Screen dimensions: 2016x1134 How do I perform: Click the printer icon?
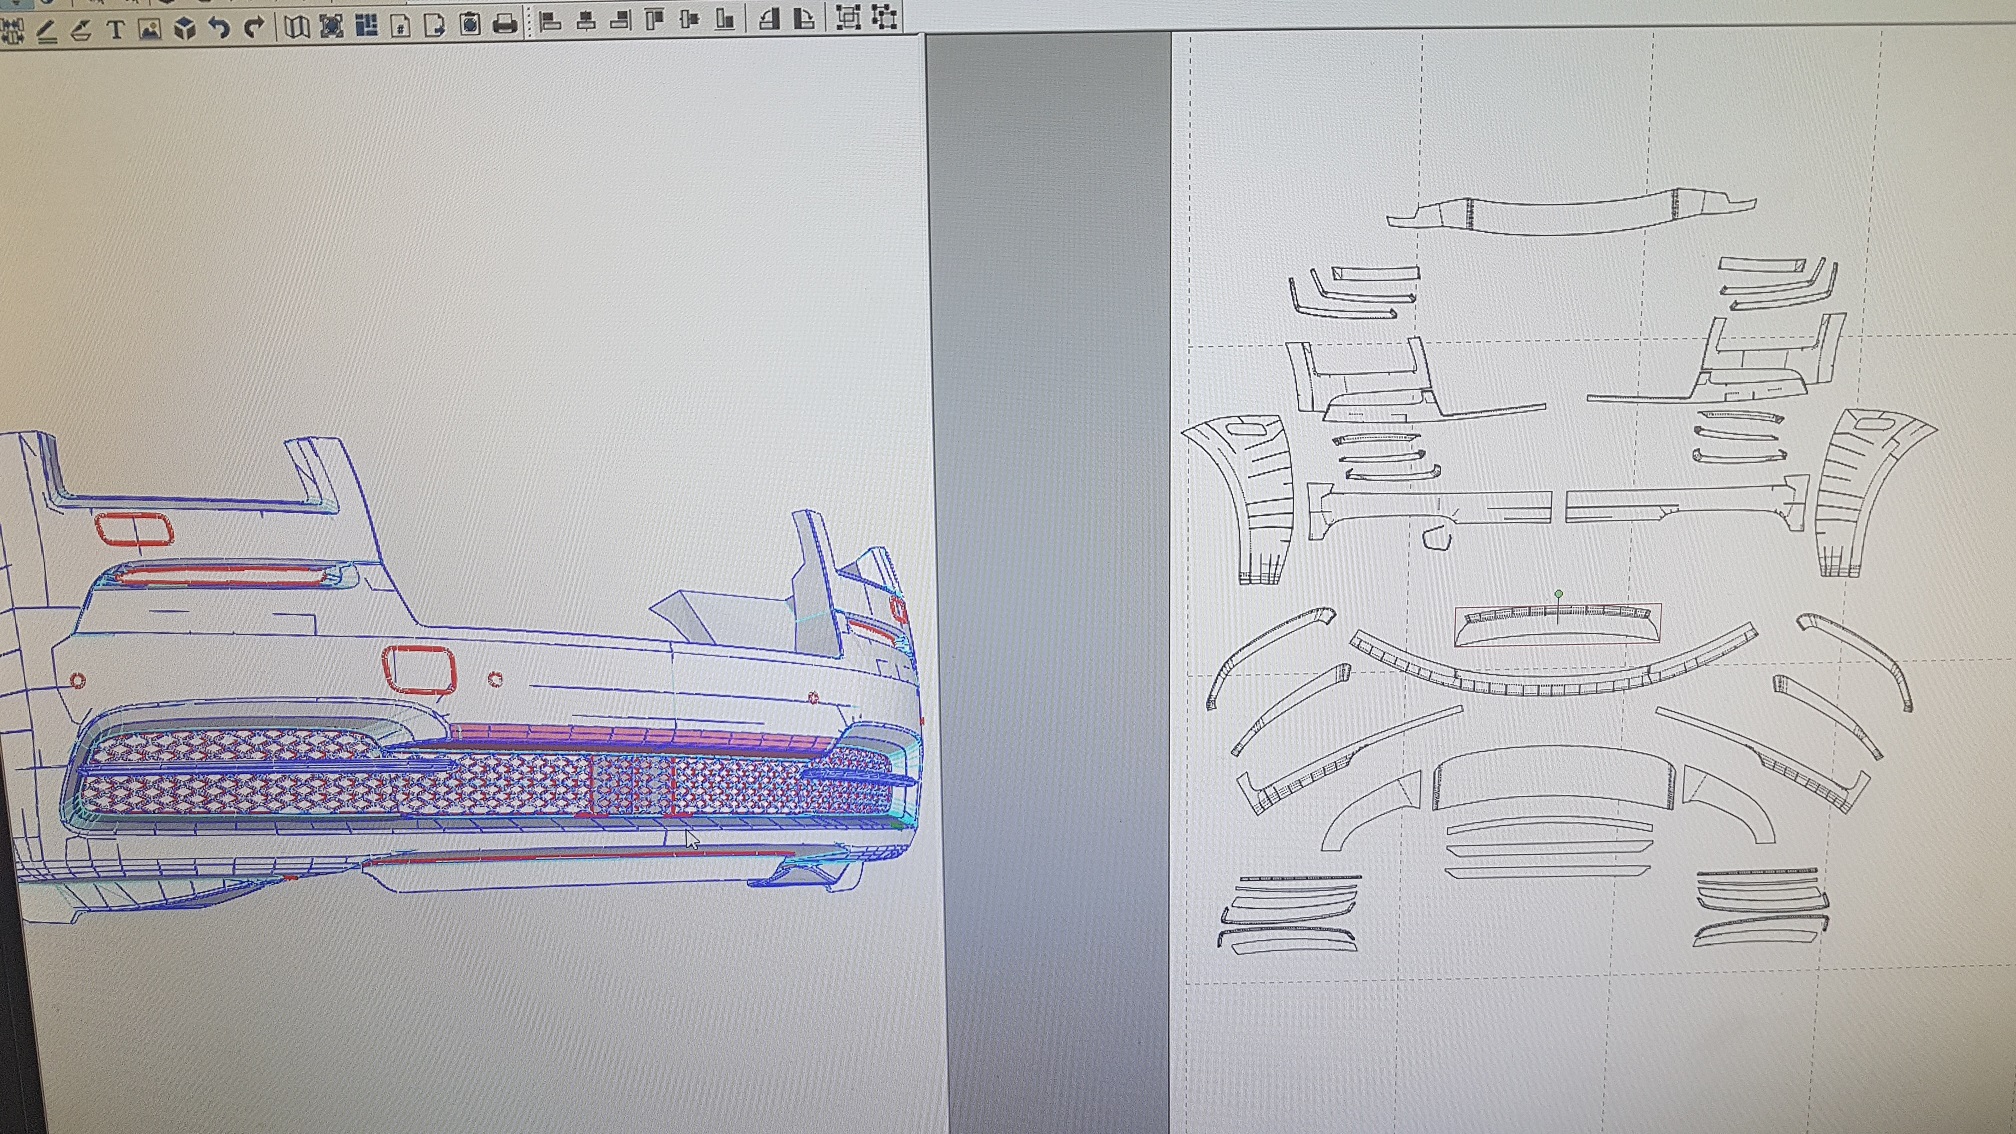pos(505,23)
